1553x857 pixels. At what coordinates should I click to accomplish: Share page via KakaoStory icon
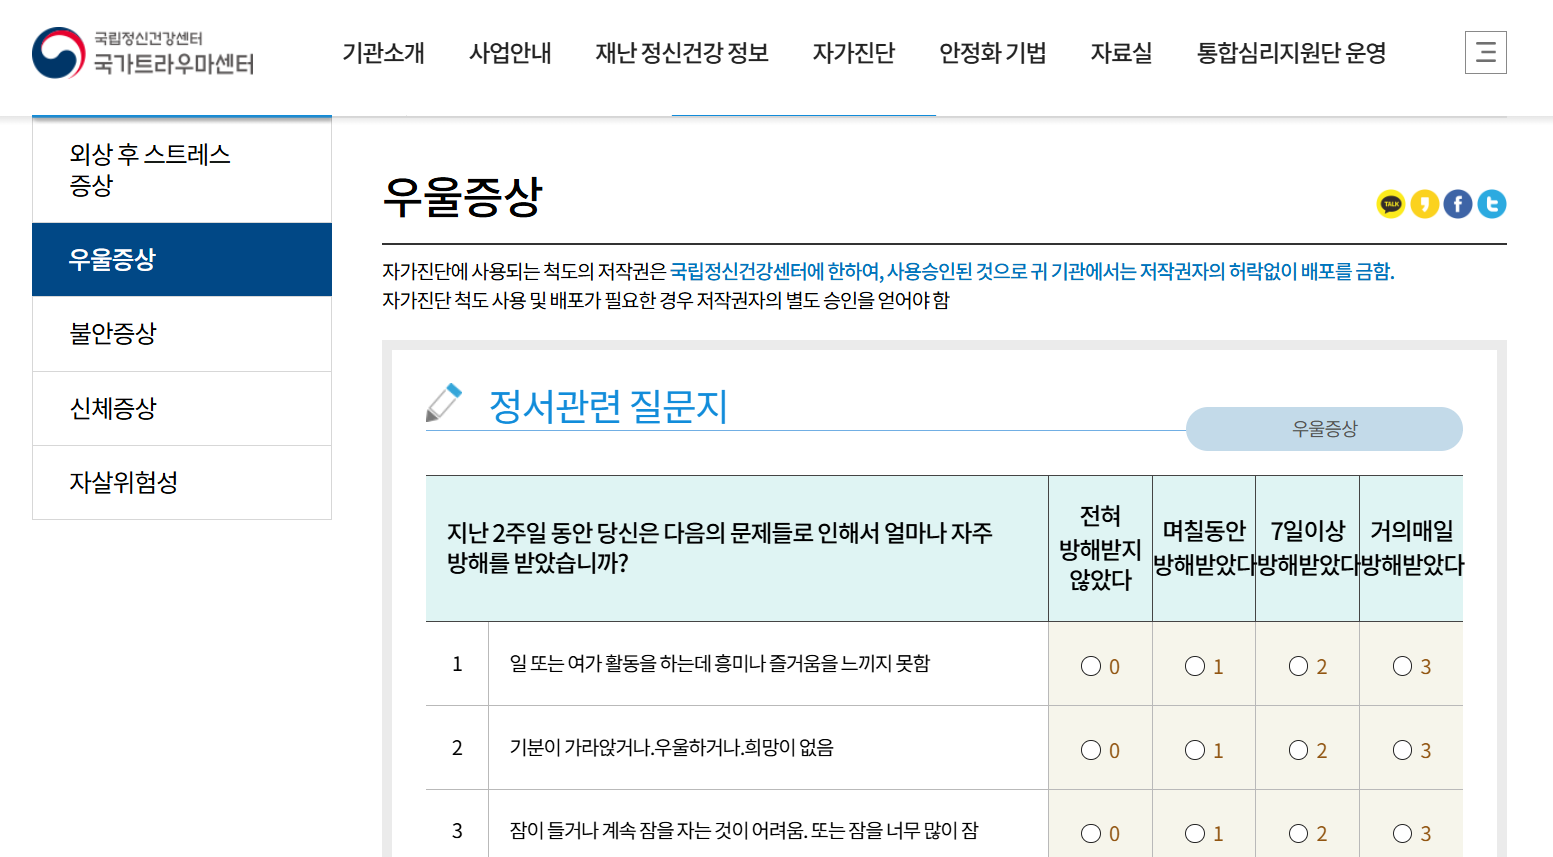(x=1425, y=204)
